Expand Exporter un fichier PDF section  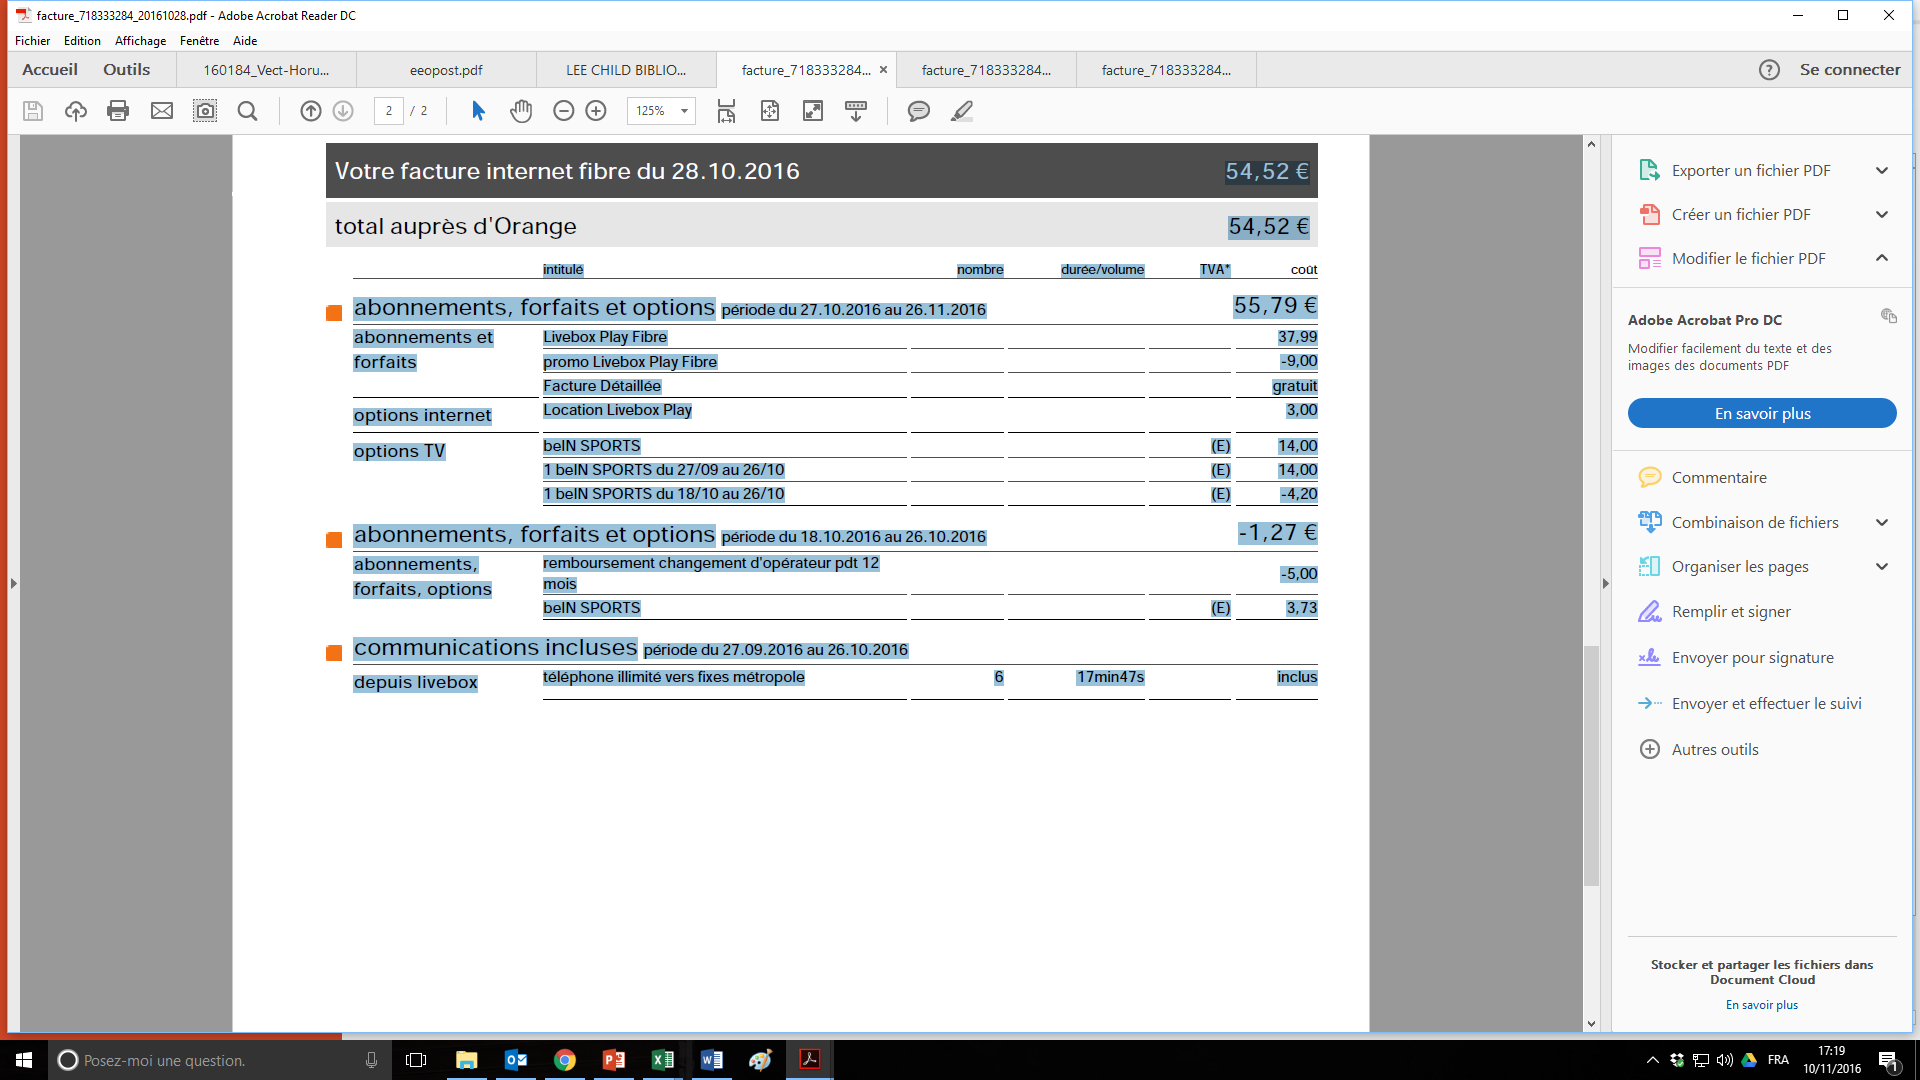(x=1882, y=171)
